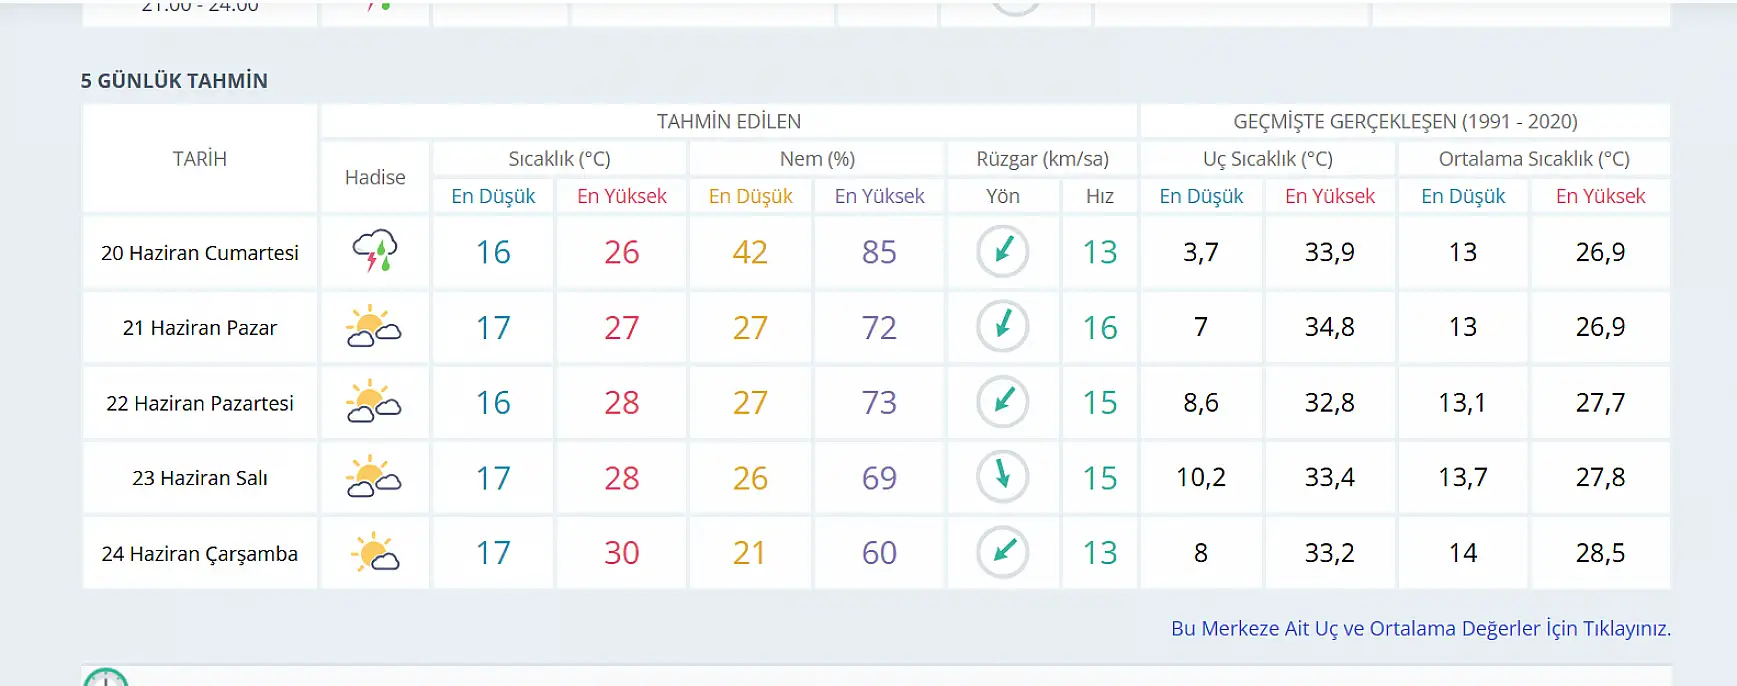
Task: Click the high humidity '73' for 22 Haziran
Action: [879, 403]
